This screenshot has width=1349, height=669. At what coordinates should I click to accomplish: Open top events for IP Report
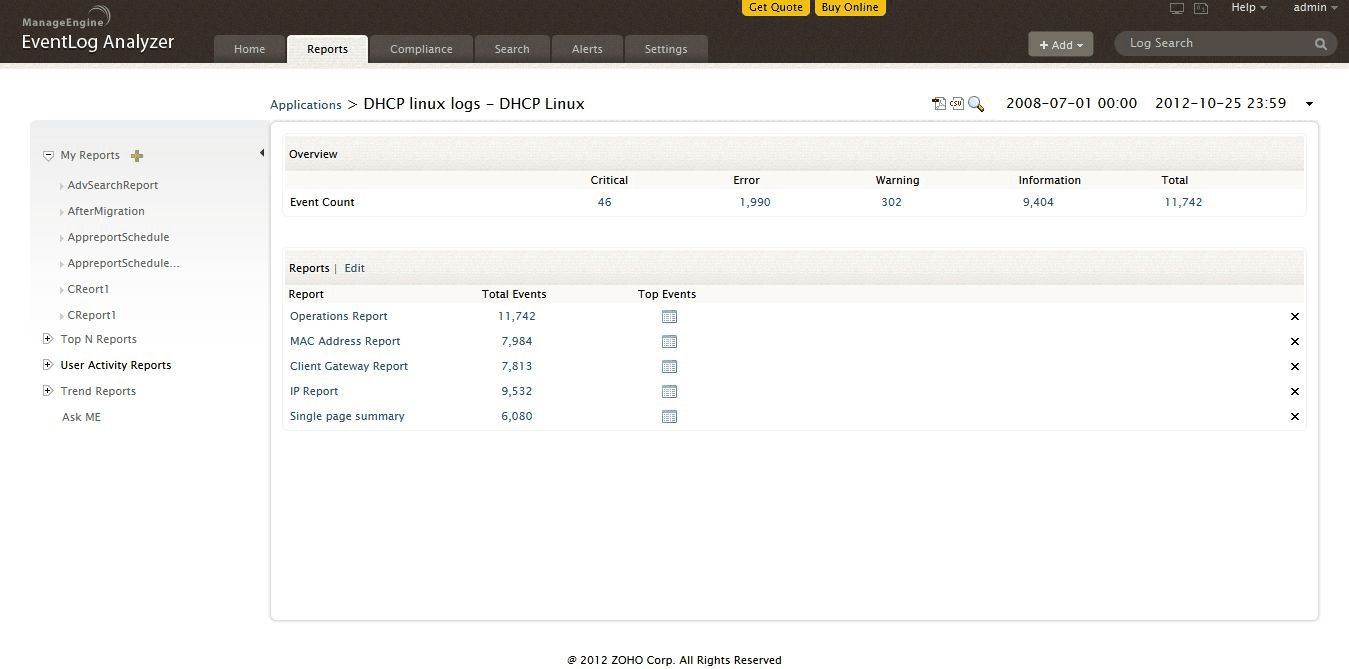[x=669, y=392]
